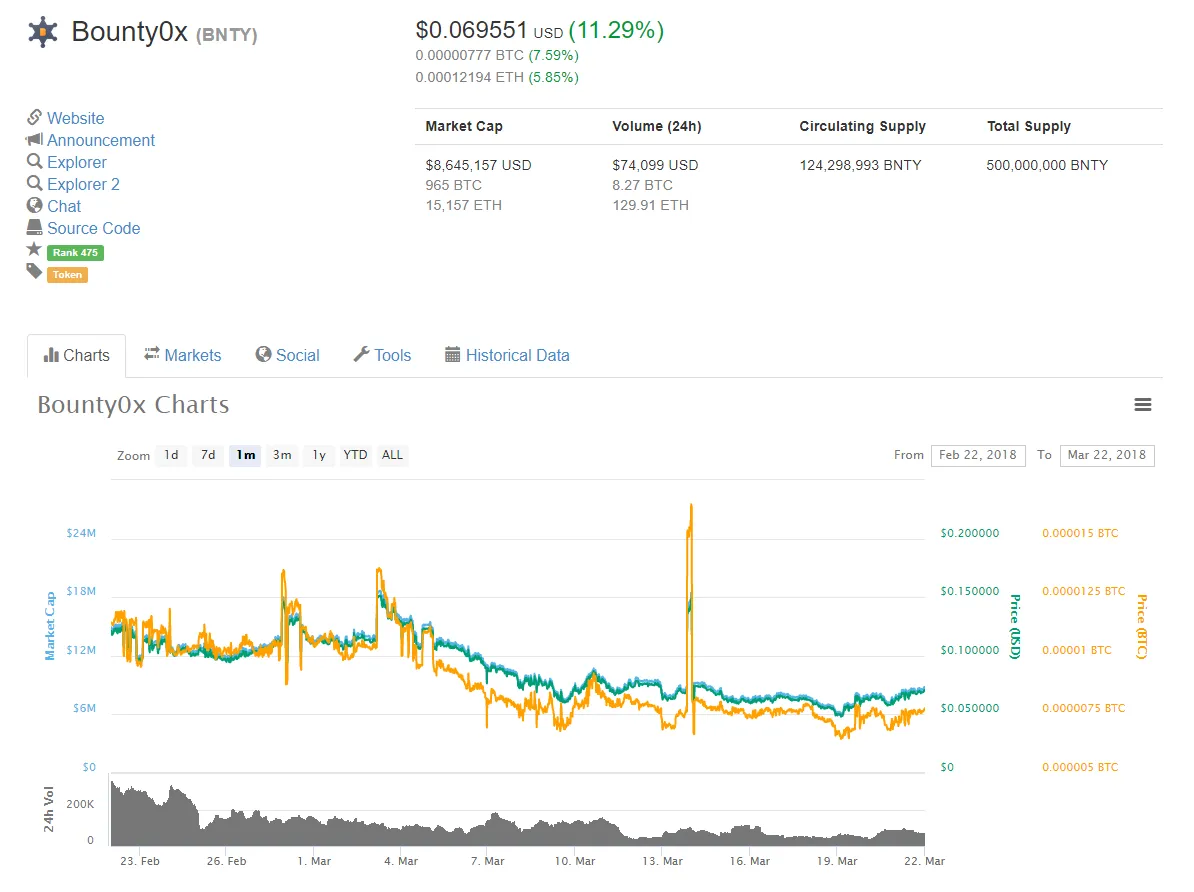Click the Market Cap column header

(464, 126)
